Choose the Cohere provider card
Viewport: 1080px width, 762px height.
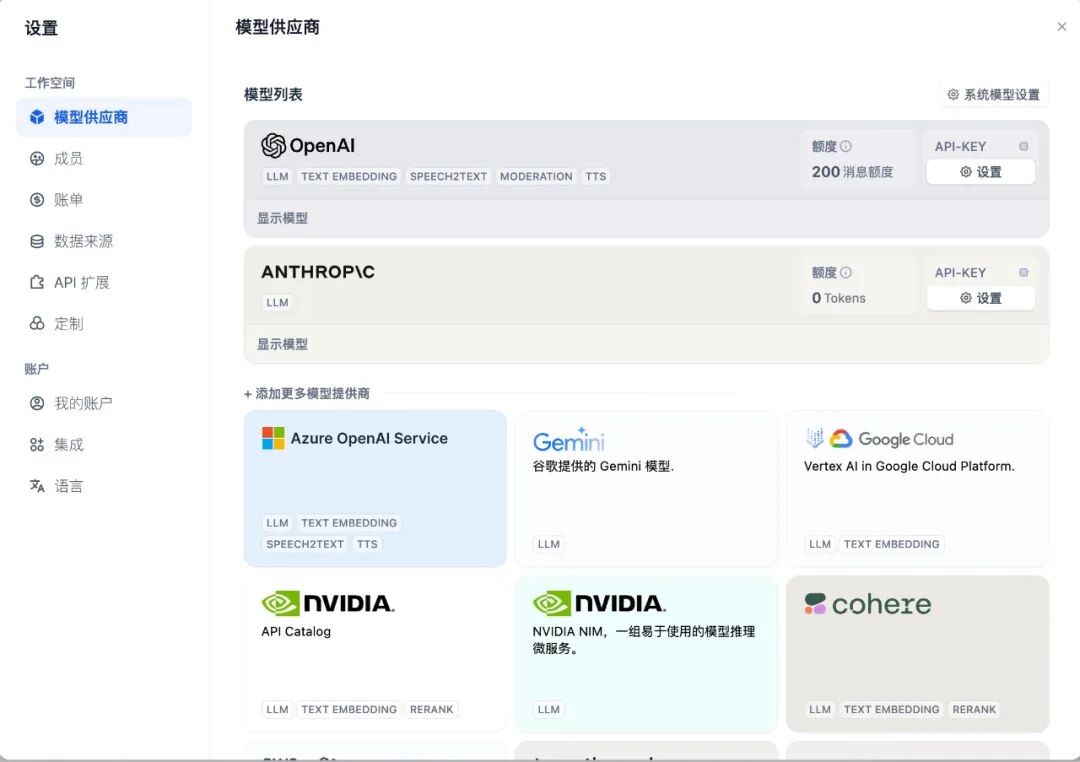point(917,653)
